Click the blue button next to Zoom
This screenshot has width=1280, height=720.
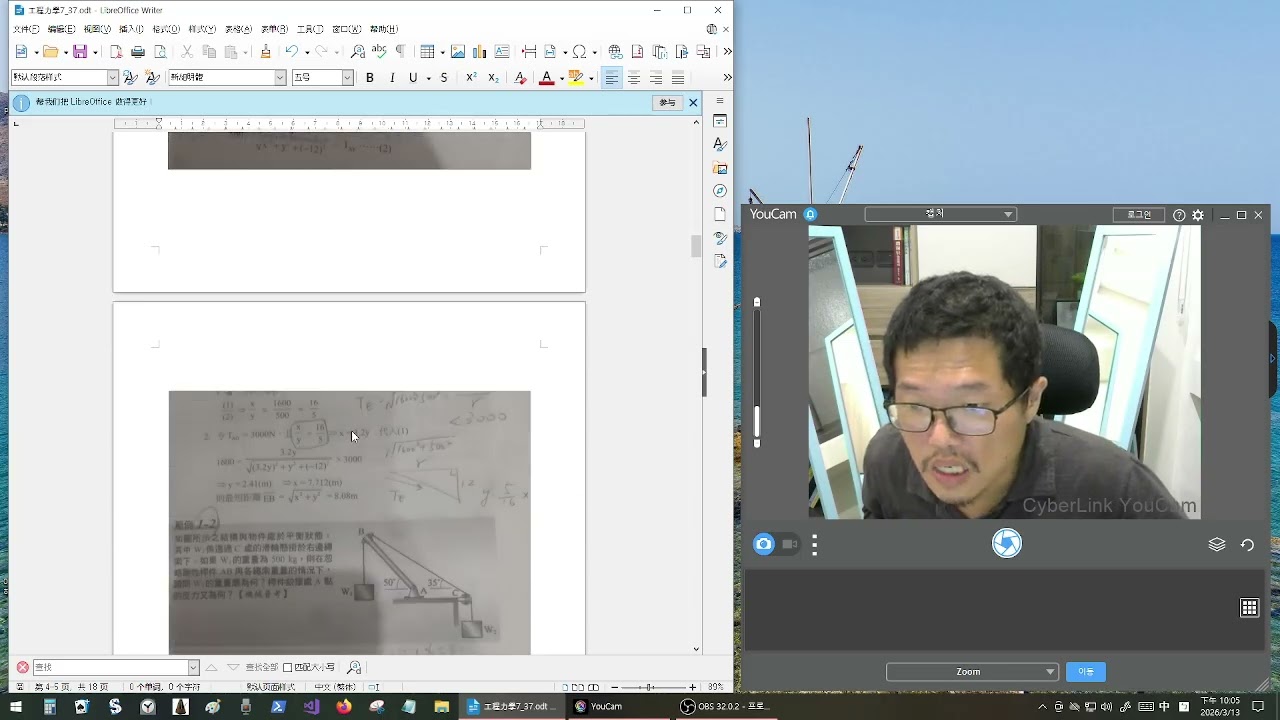coord(1086,672)
